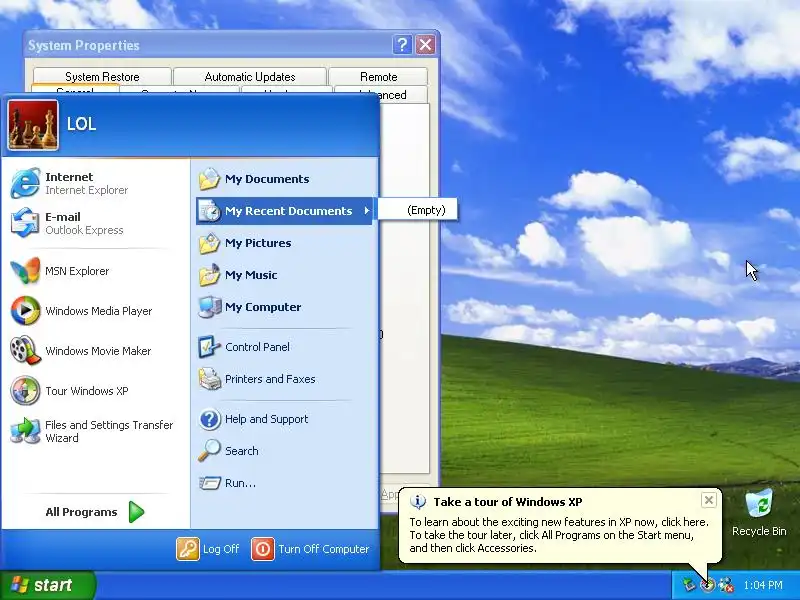Screen dimensions: 800x600
Task: Open the Control Panel icon
Action: pyautogui.click(x=209, y=347)
